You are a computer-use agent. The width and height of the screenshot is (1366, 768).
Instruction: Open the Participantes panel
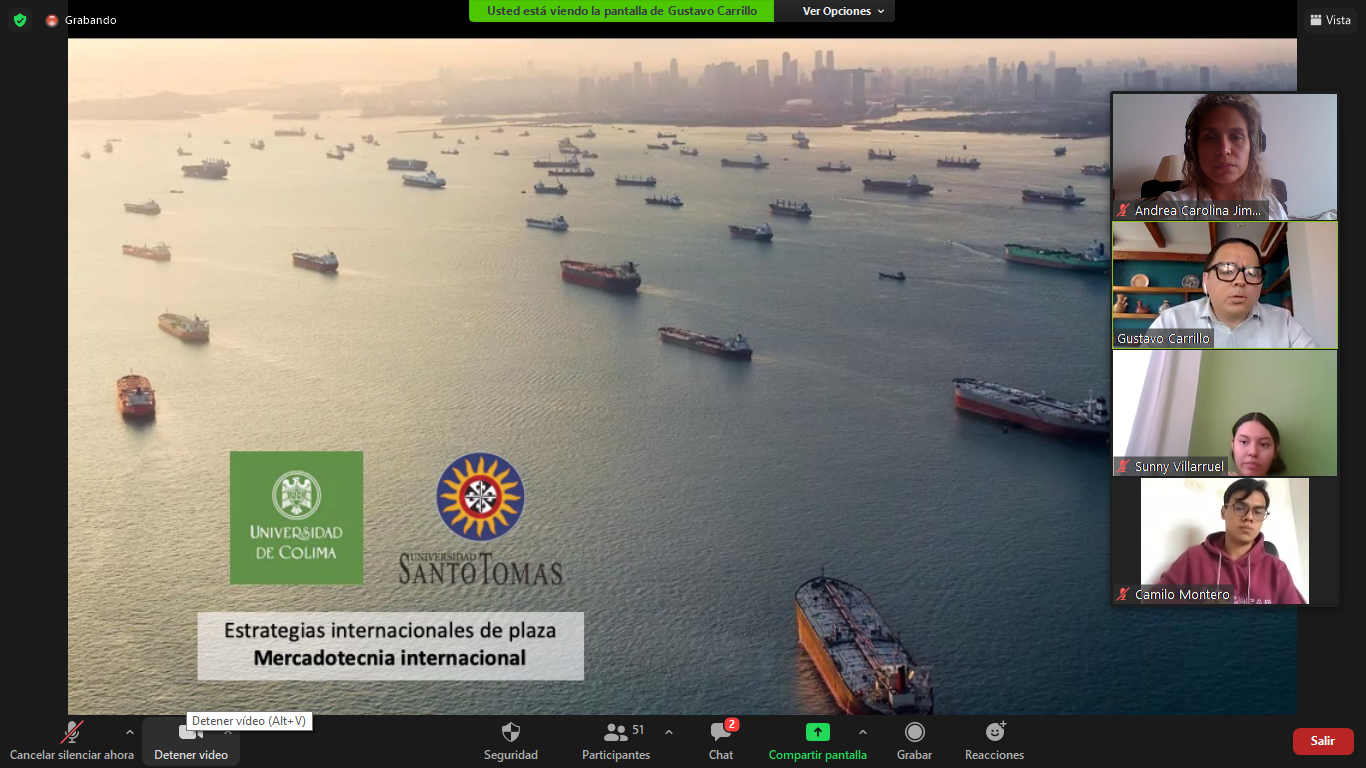click(x=616, y=741)
